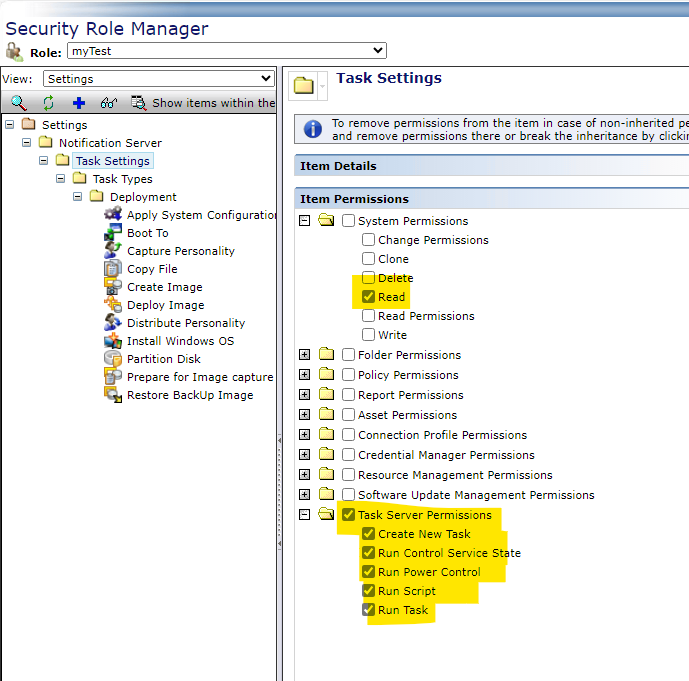Expand the Report Permissions group
Viewport: 689px width, 681px height.
coord(305,395)
